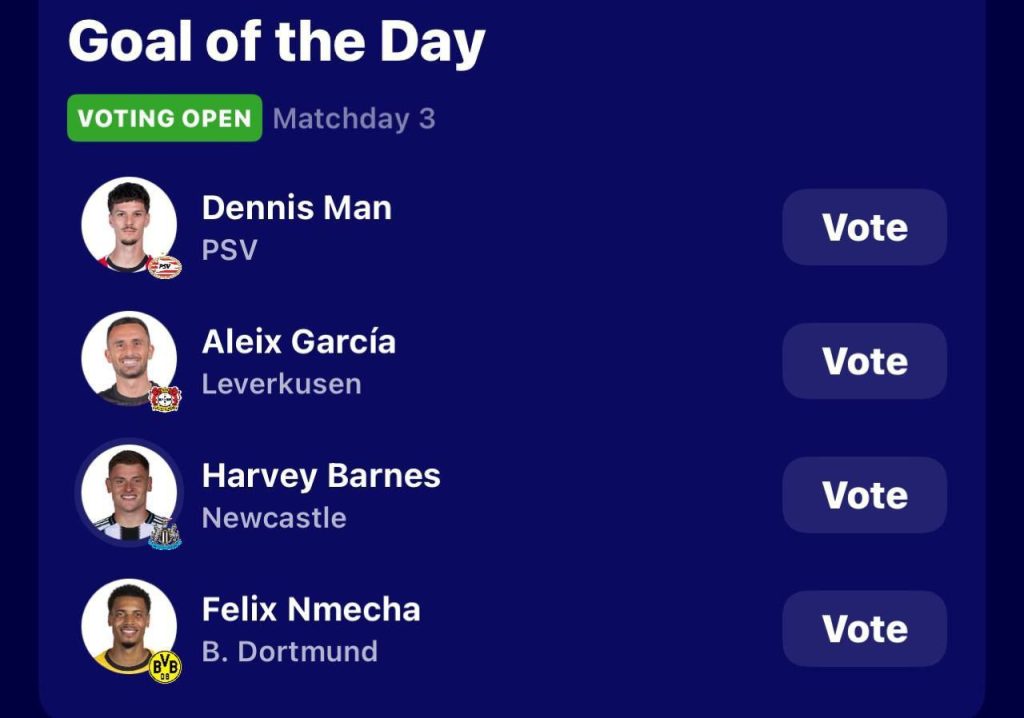This screenshot has width=1024, height=718.
Task: Tap the Matchday 3 label
Action: coord(354,119)
